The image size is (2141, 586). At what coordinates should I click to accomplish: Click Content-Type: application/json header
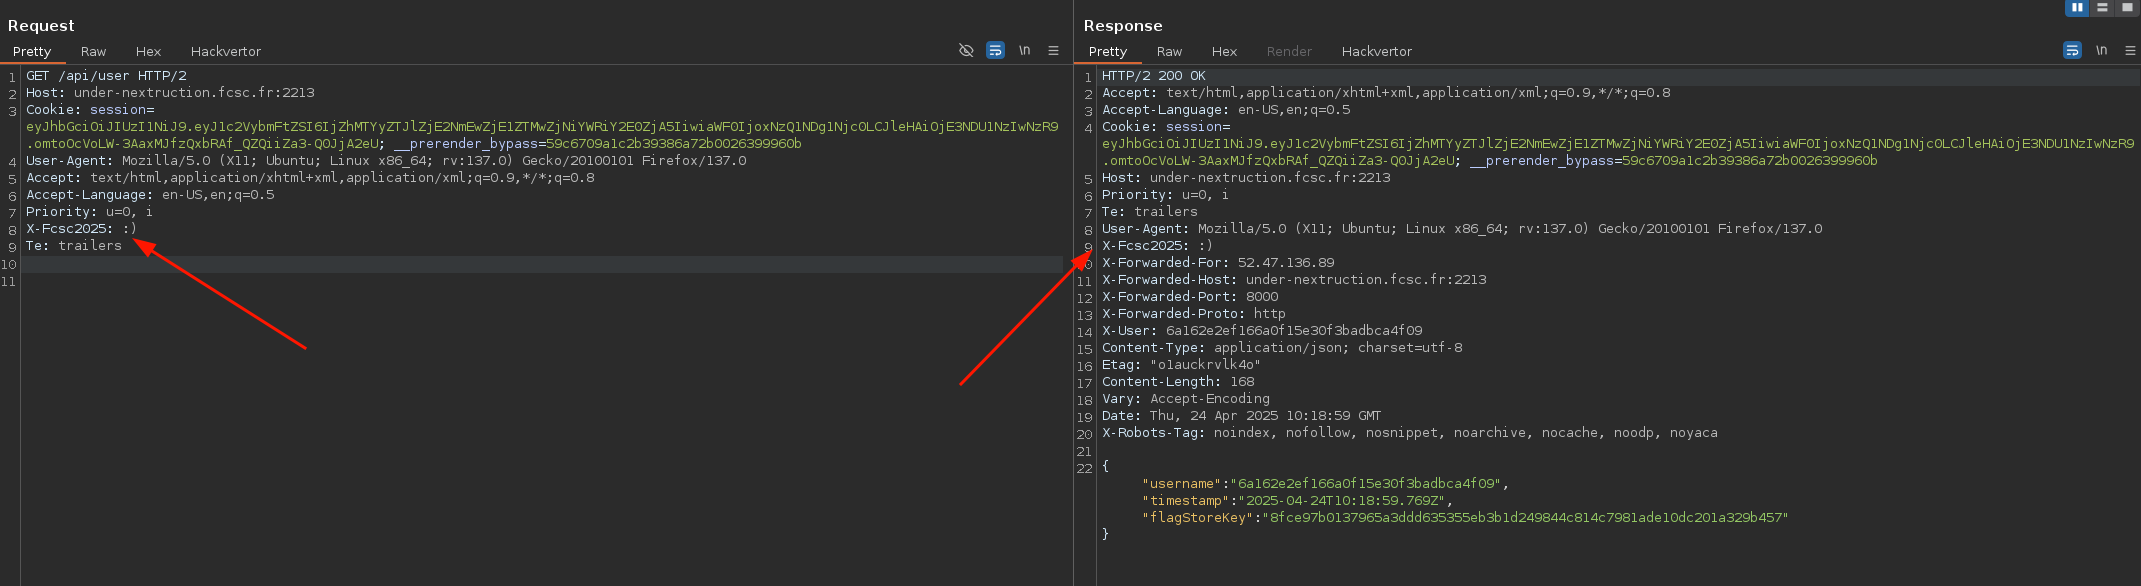click(x=1282, y=348)
